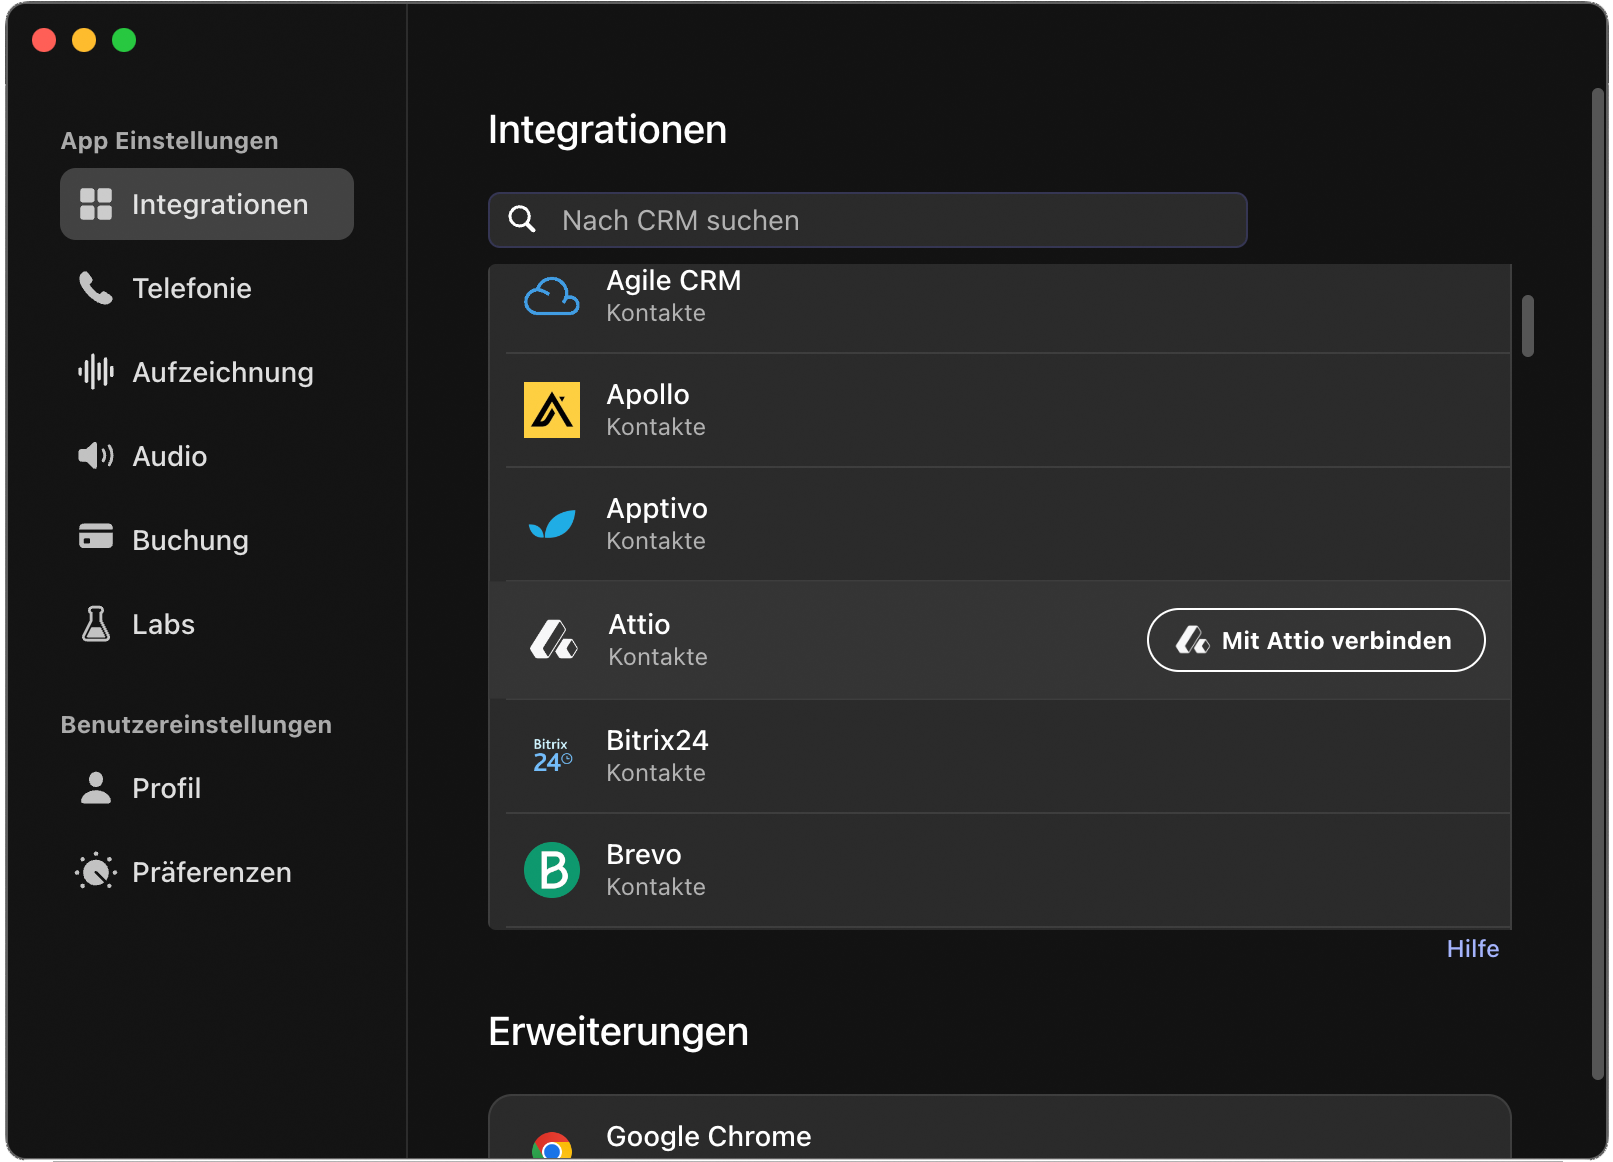
Task: Click the Google Chrome logo
Action: tap(552, 1146)
